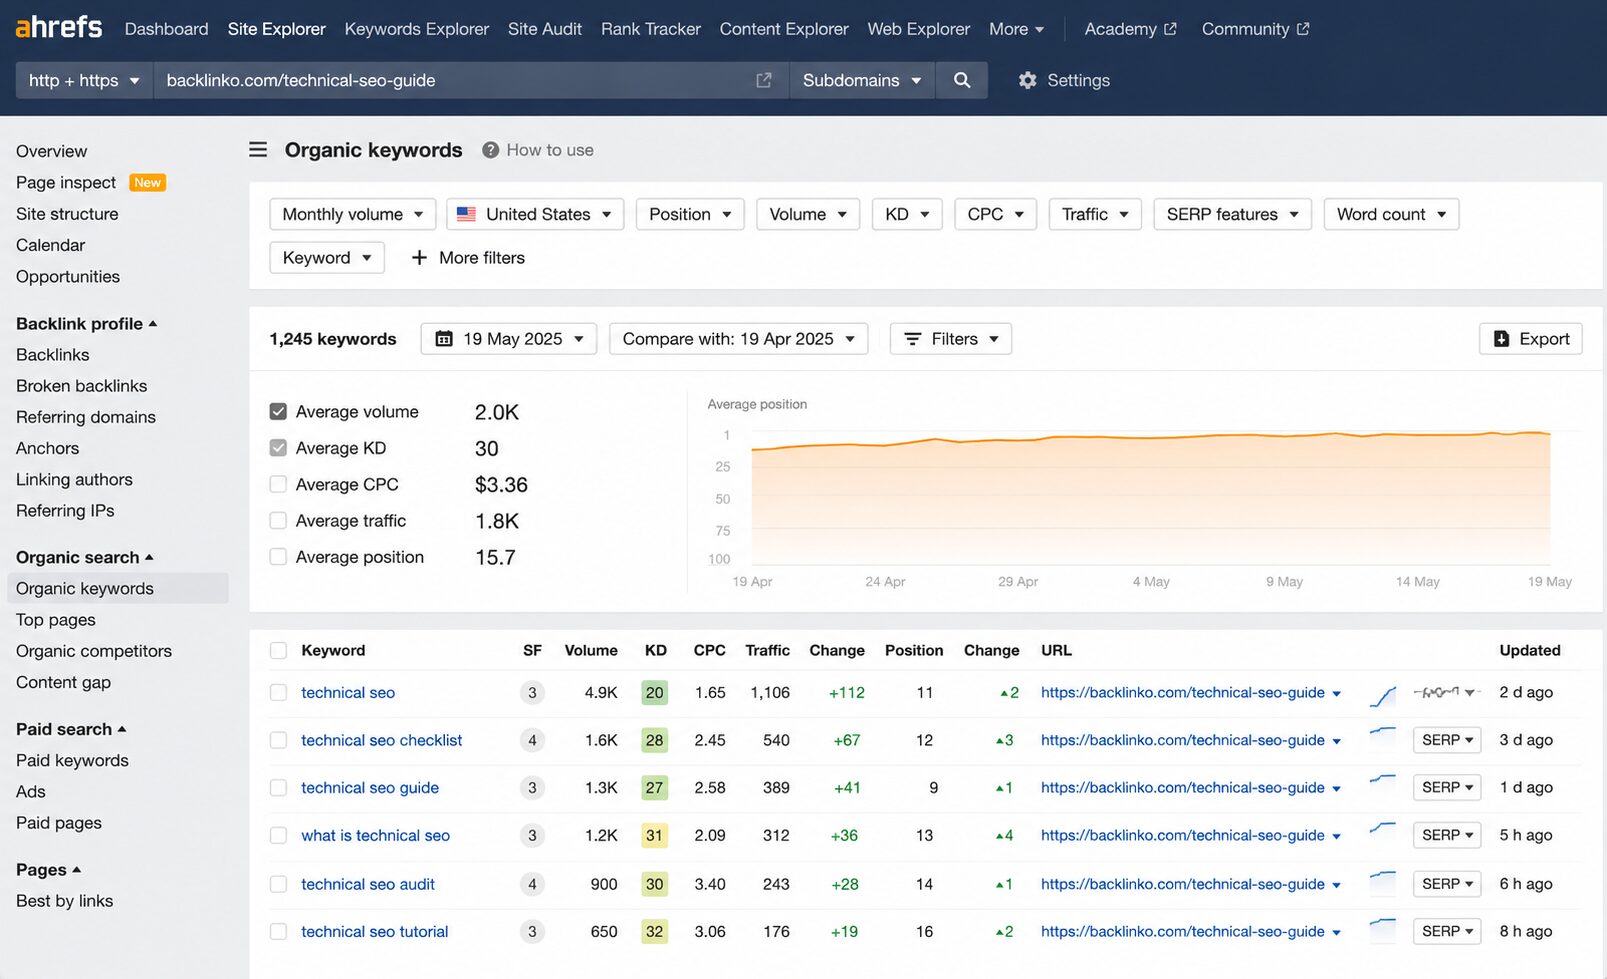This screenshot has height=979, width=1607.
Task: Check the technical seo guide row checkbox
Action: tap(278, 788)
